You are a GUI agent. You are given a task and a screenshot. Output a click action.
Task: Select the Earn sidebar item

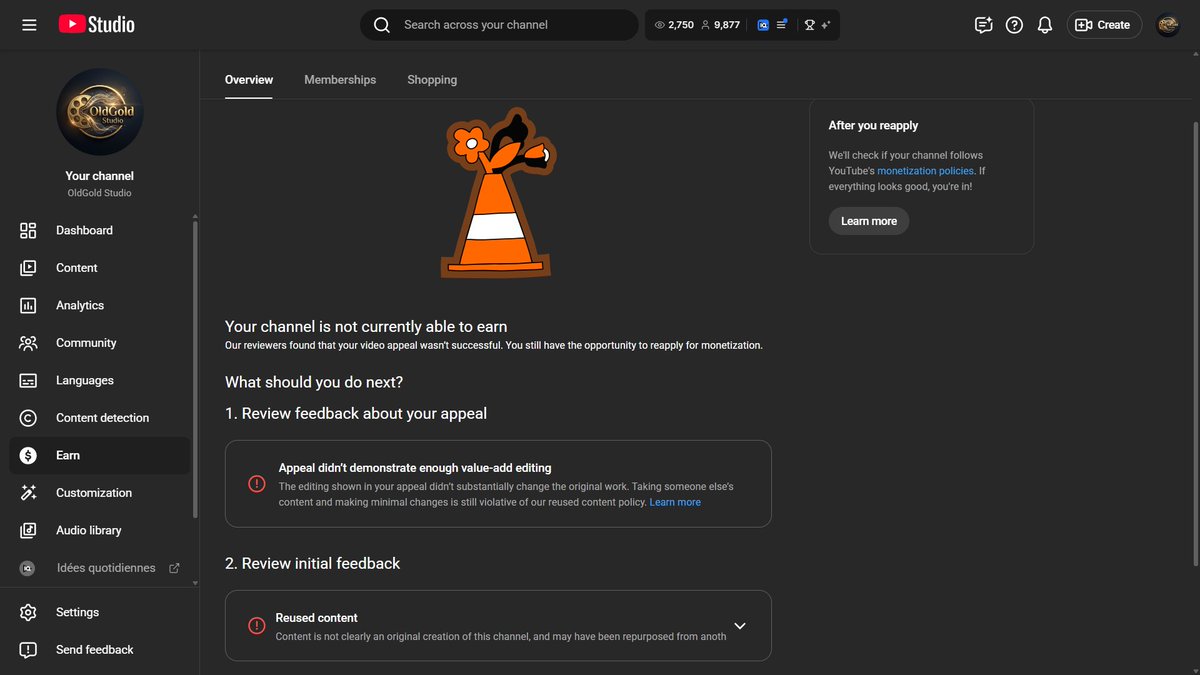99,455
